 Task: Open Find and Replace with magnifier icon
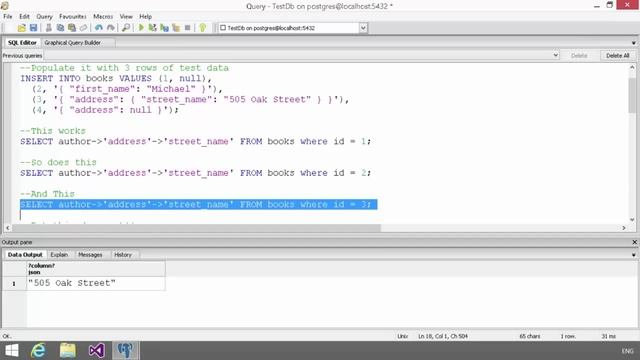point(126,28)
